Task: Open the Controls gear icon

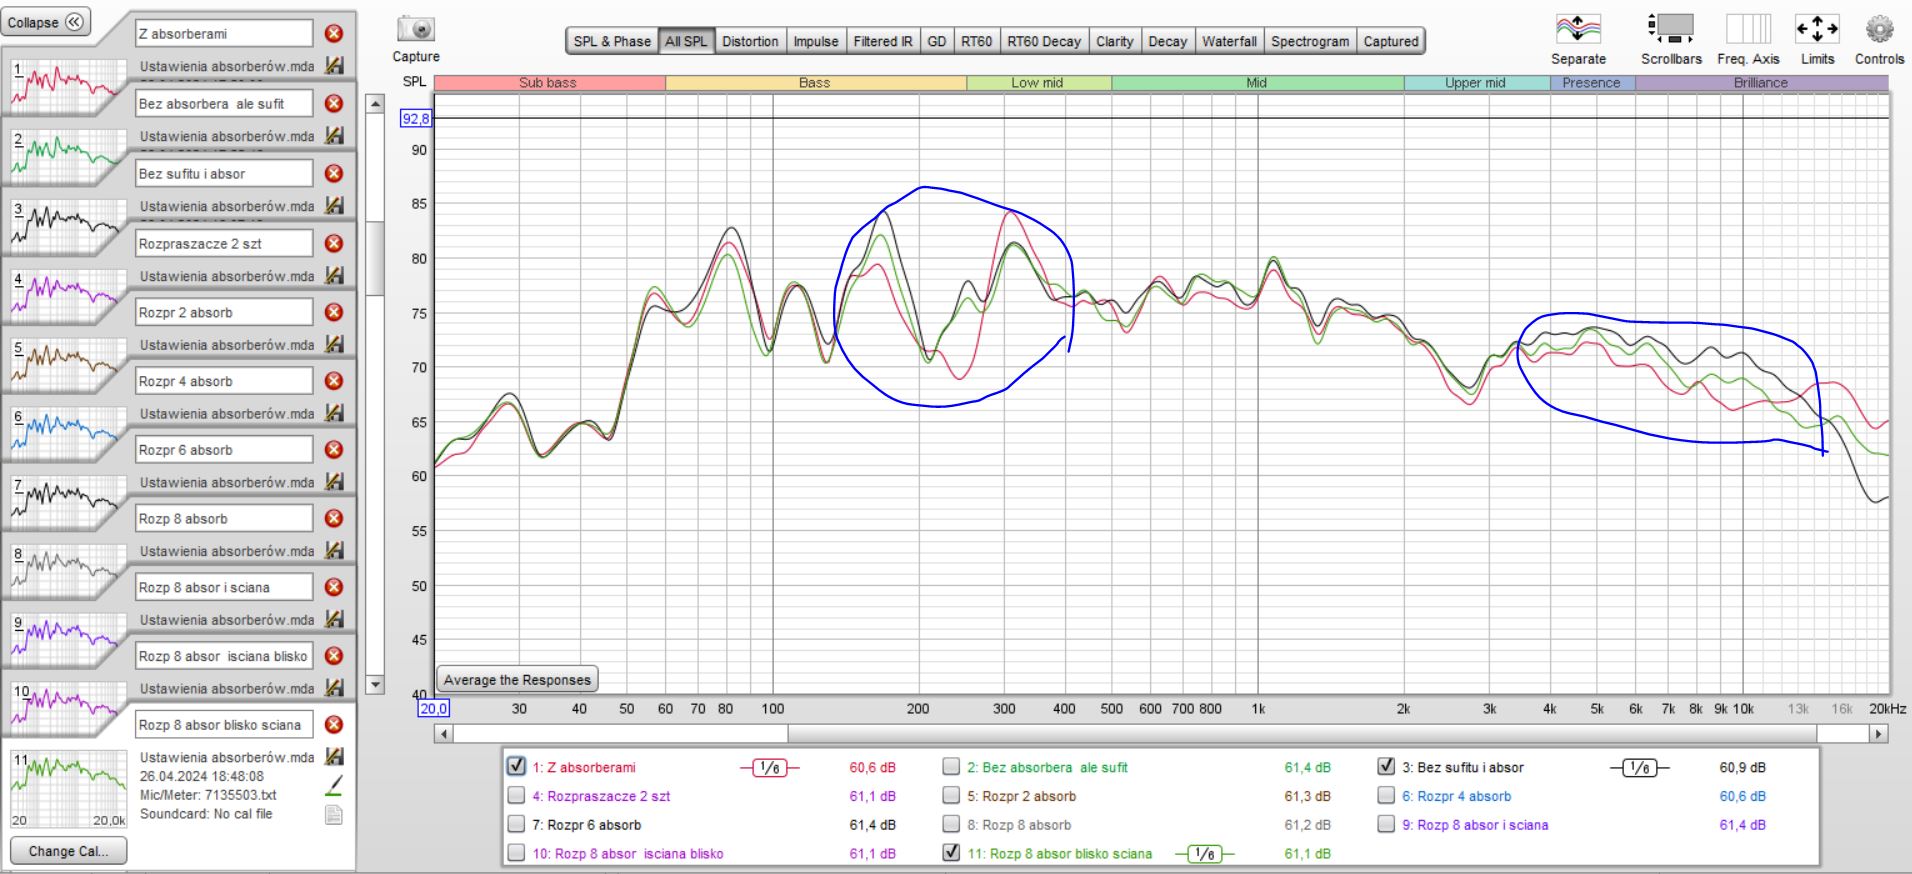Action: pyautogui.click(x=1879, y=28)
